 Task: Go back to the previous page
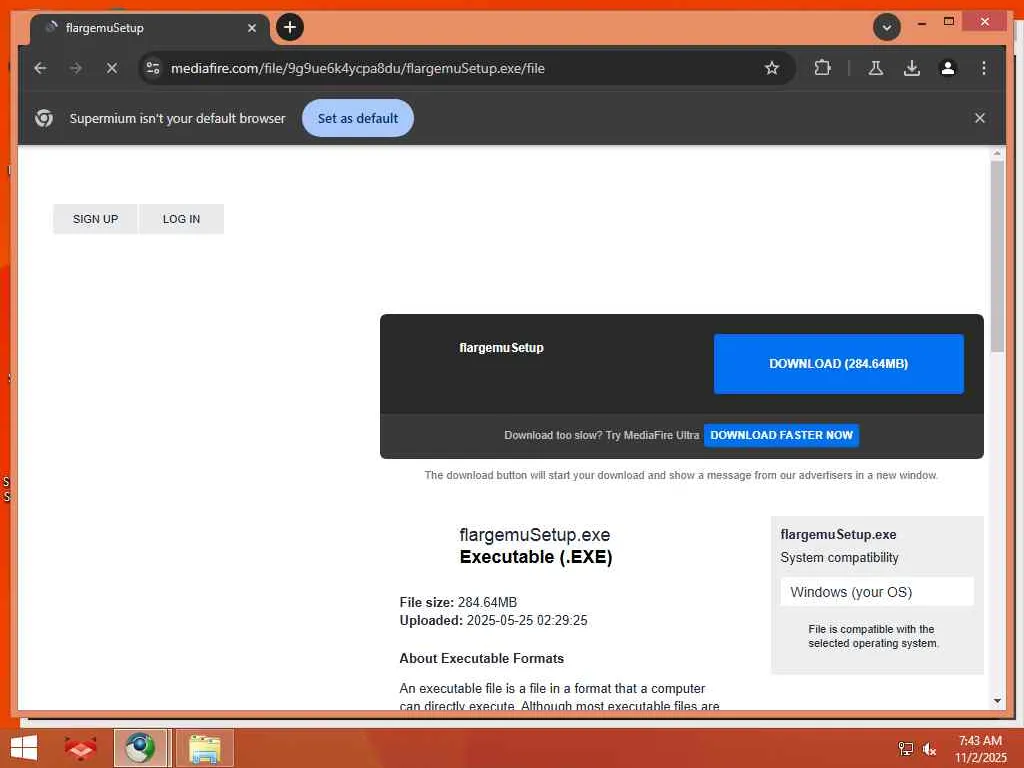[40, 68]
